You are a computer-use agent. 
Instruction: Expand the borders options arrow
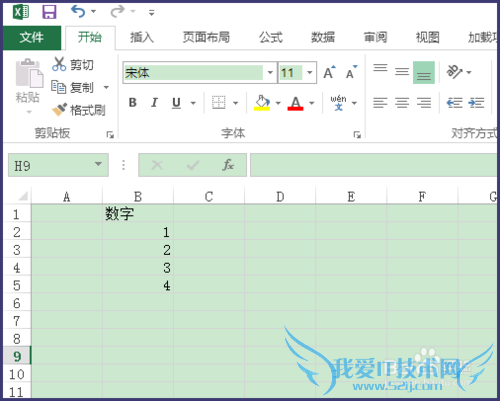point(236,103)
